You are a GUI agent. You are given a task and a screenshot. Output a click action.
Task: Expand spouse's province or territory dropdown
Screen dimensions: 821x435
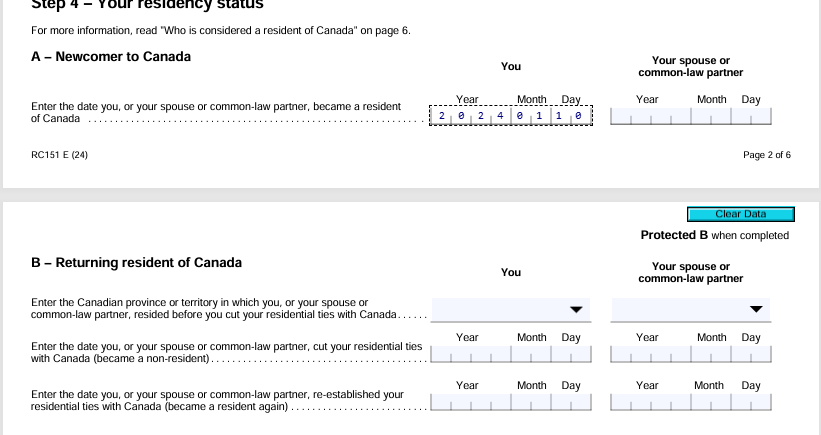[x=691, y=309]
